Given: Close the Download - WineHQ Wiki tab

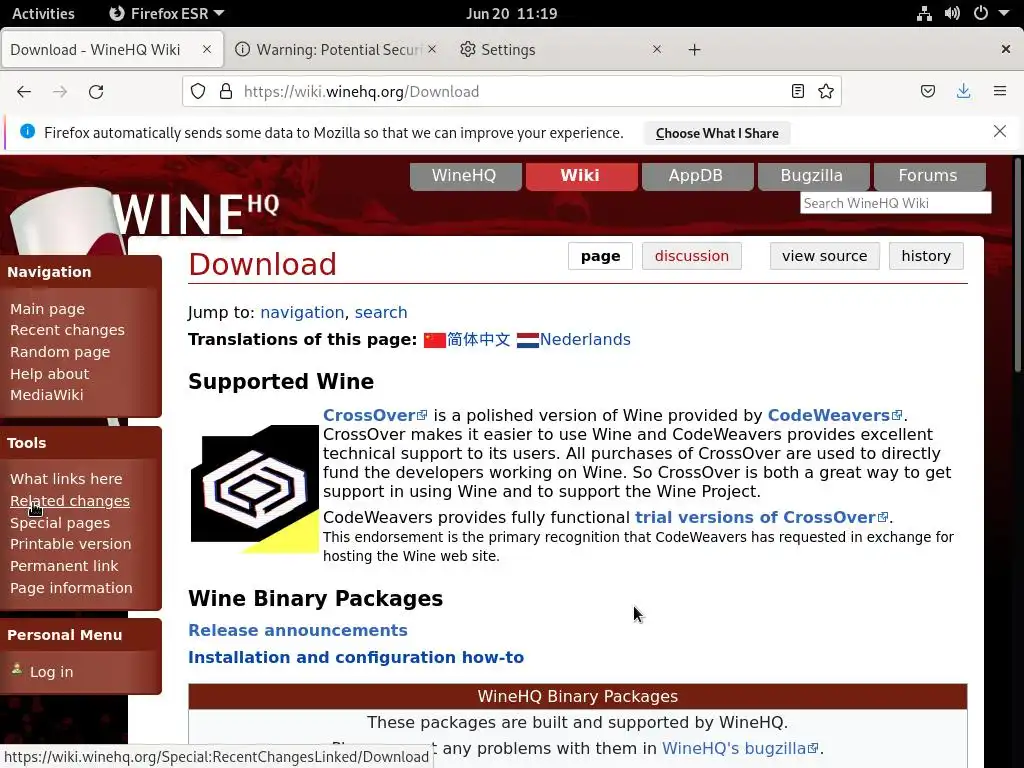Looking at the screenshot, I should [x=206, y=49].
